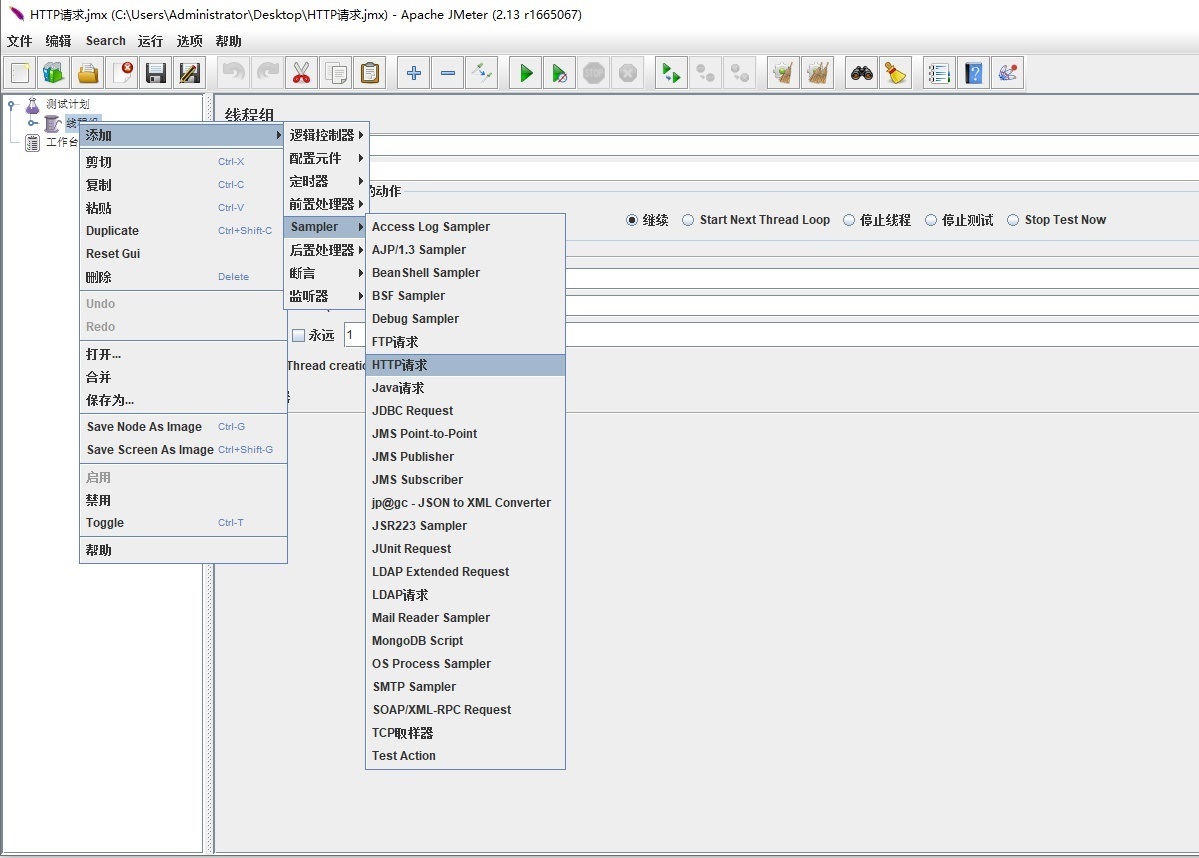This screenshot has height=858, width=1199.
Task: Click the Search binoculars icon
Action: point(862,73)
